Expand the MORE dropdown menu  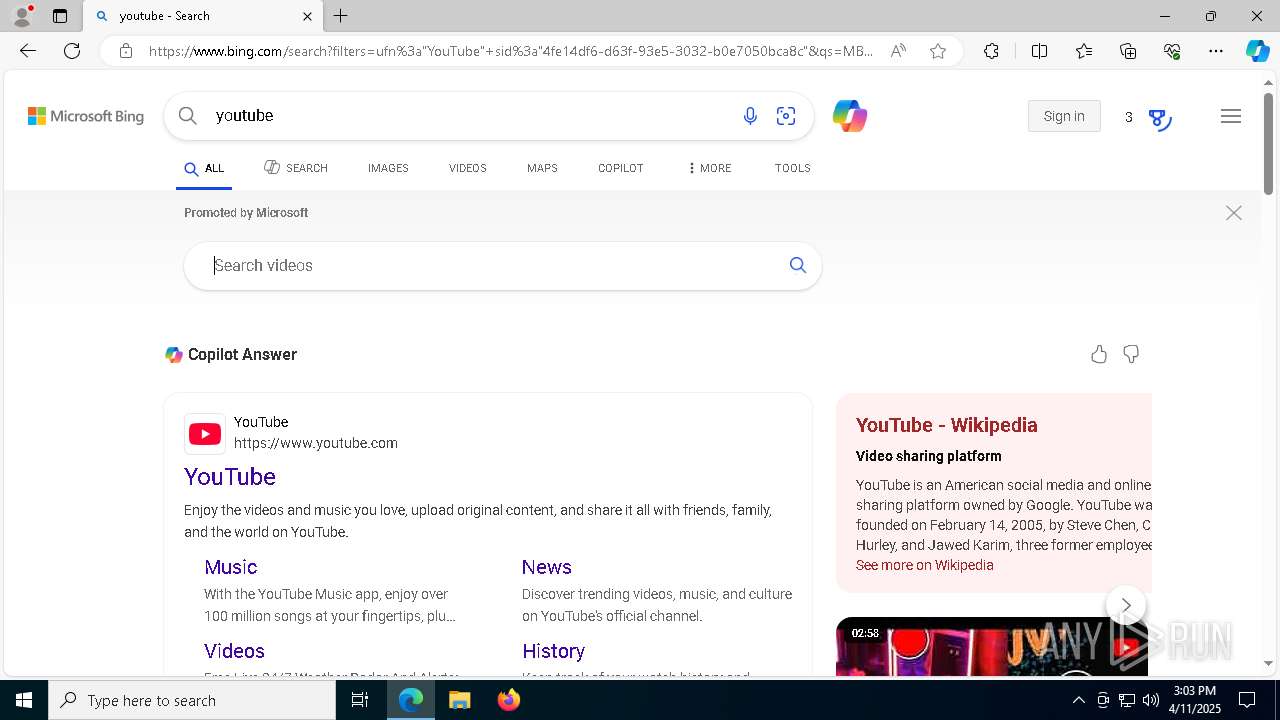[x=709, y=168]
